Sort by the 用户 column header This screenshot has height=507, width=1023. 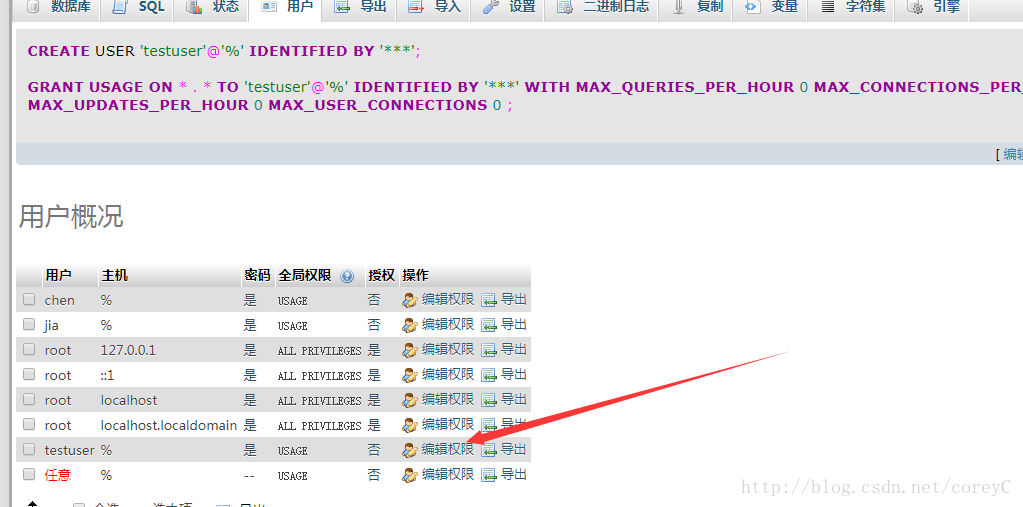[58, 275]
